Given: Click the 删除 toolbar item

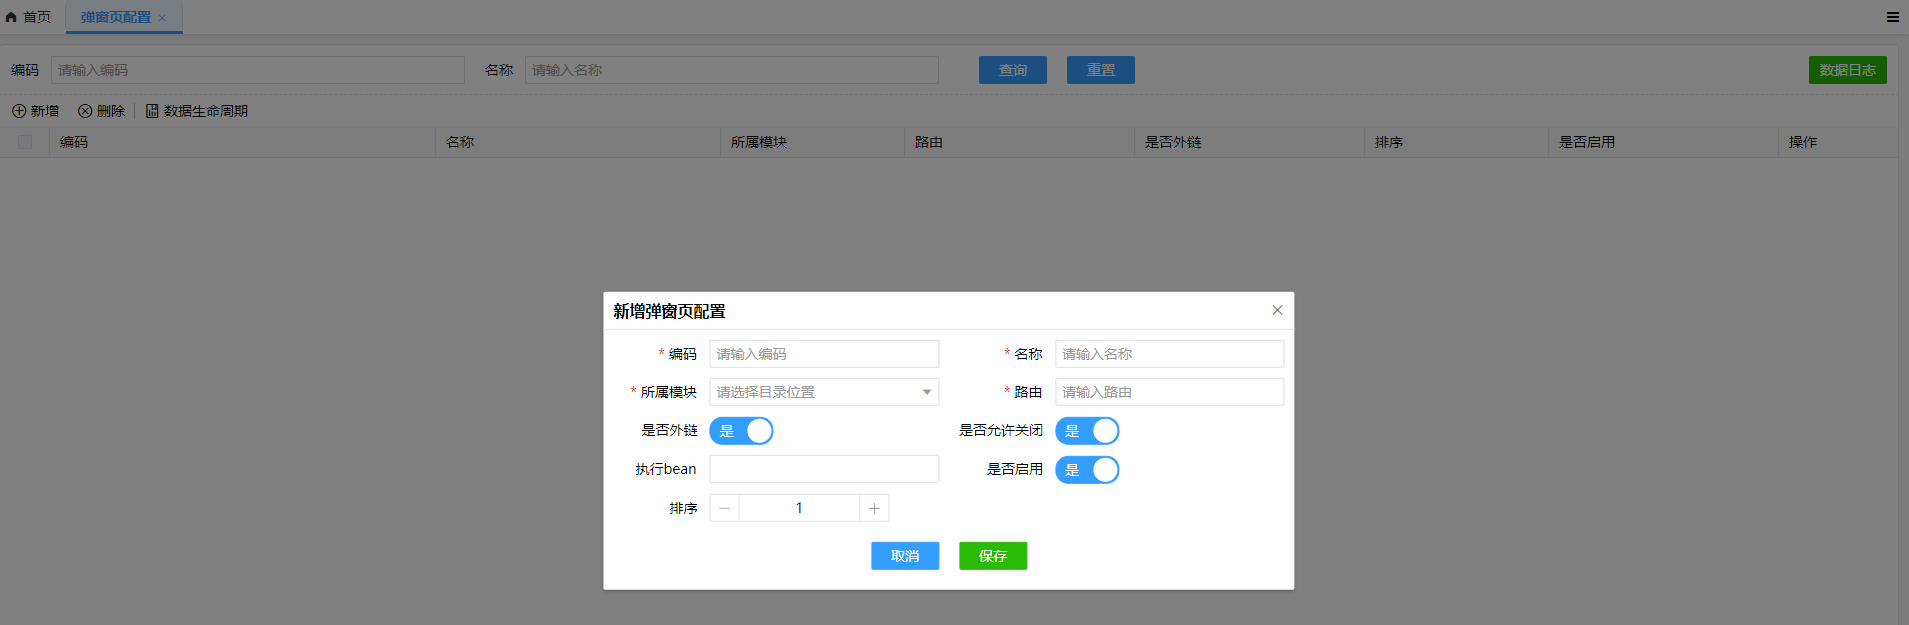Looking at the screenshot, I should click(102, 111).
